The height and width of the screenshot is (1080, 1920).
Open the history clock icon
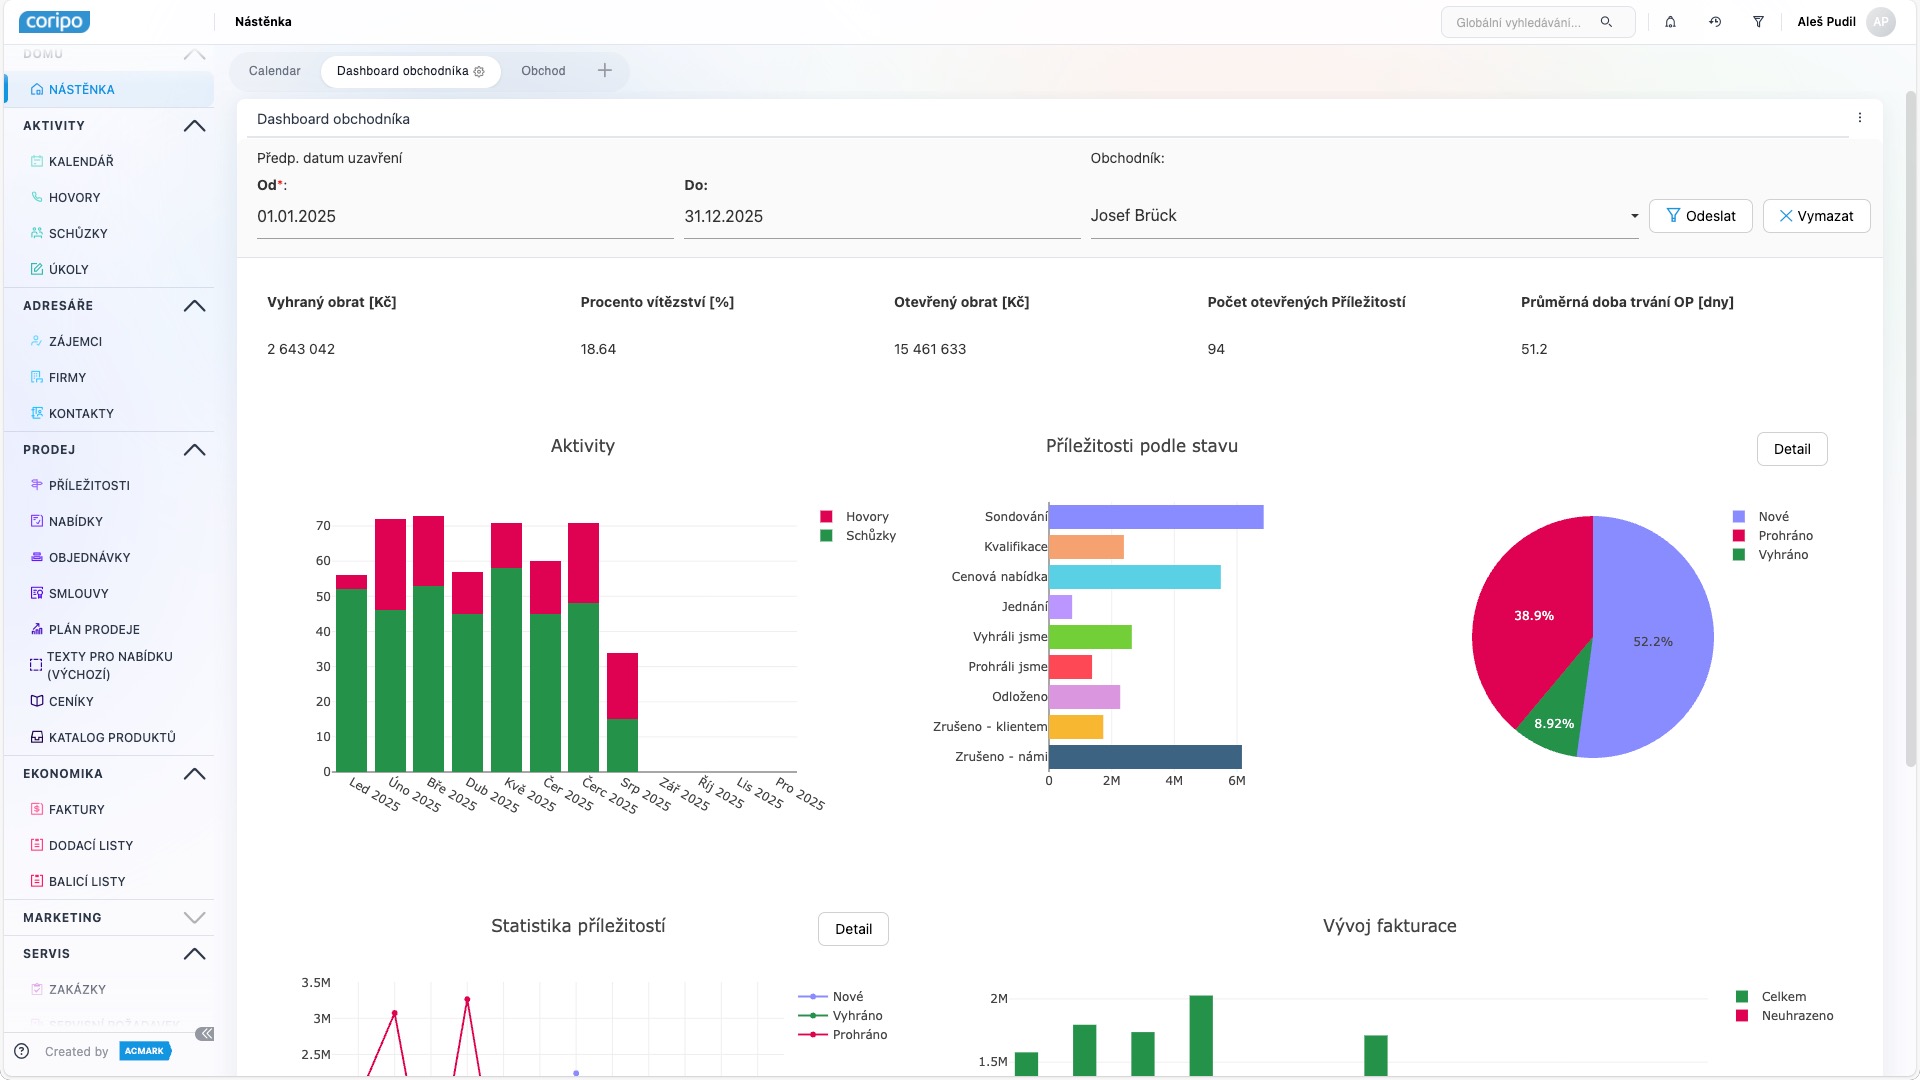1715,22
